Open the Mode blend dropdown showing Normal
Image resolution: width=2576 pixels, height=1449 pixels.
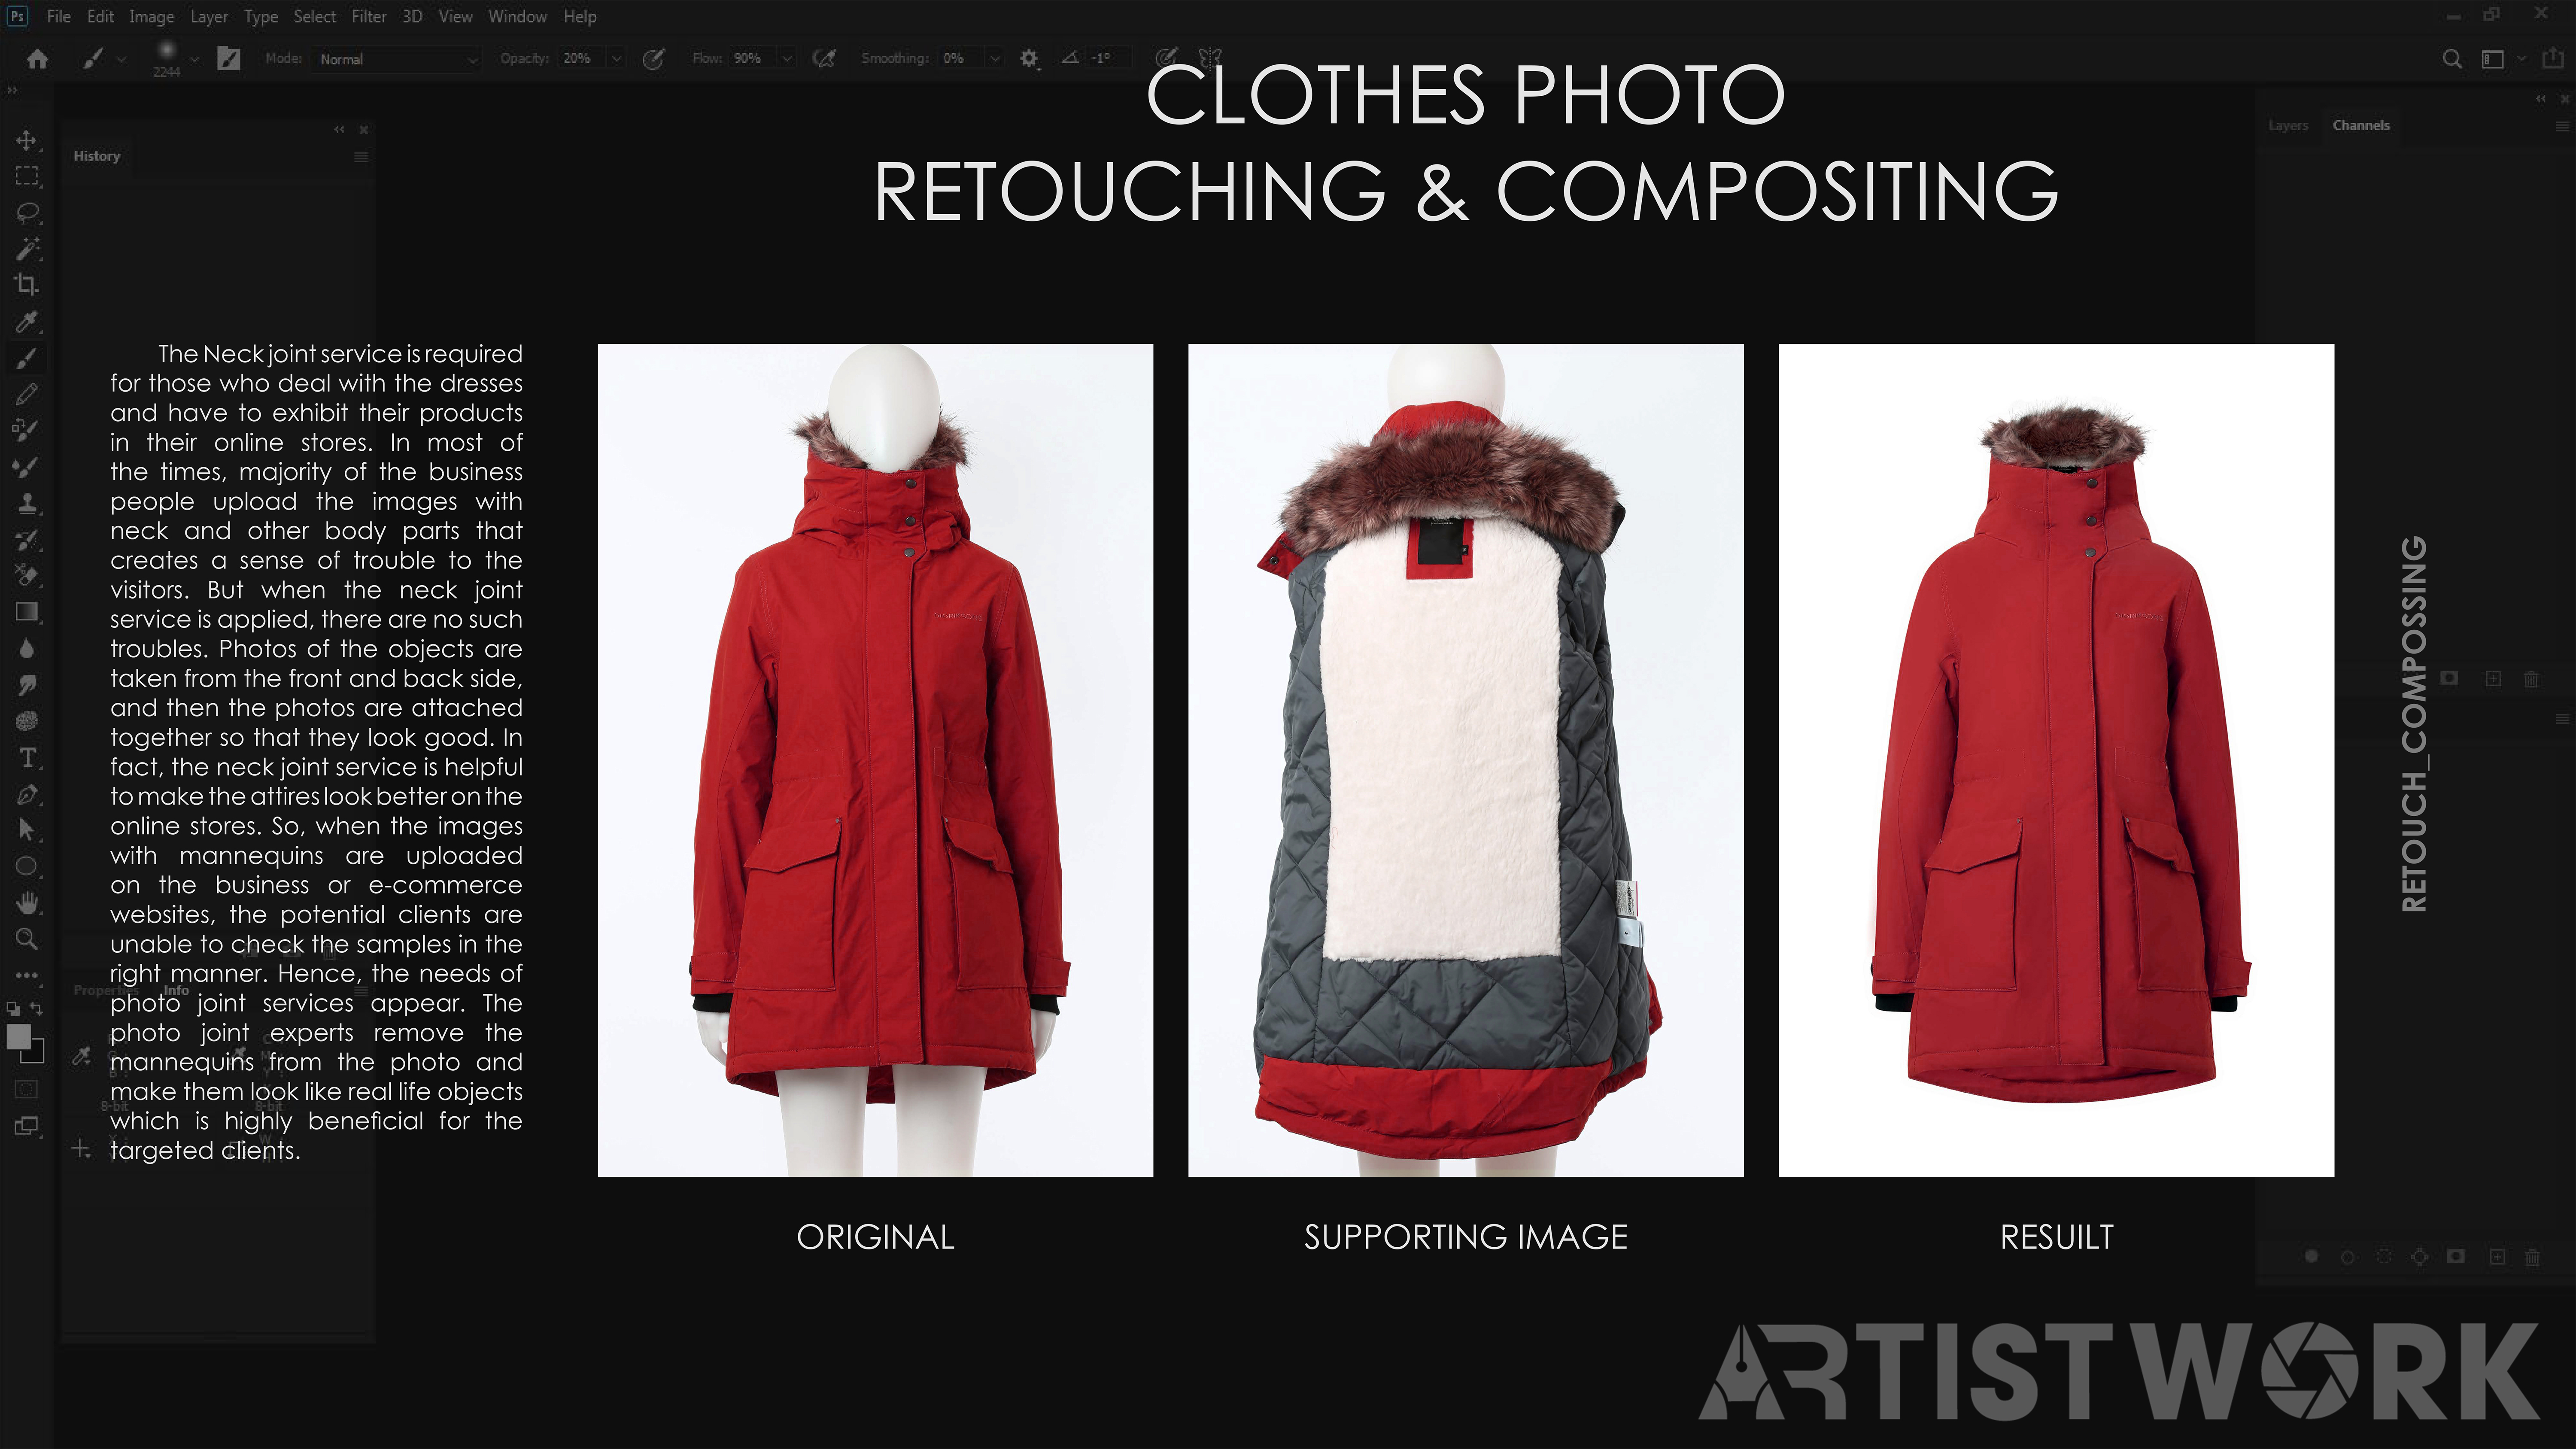tap(398, 59)
